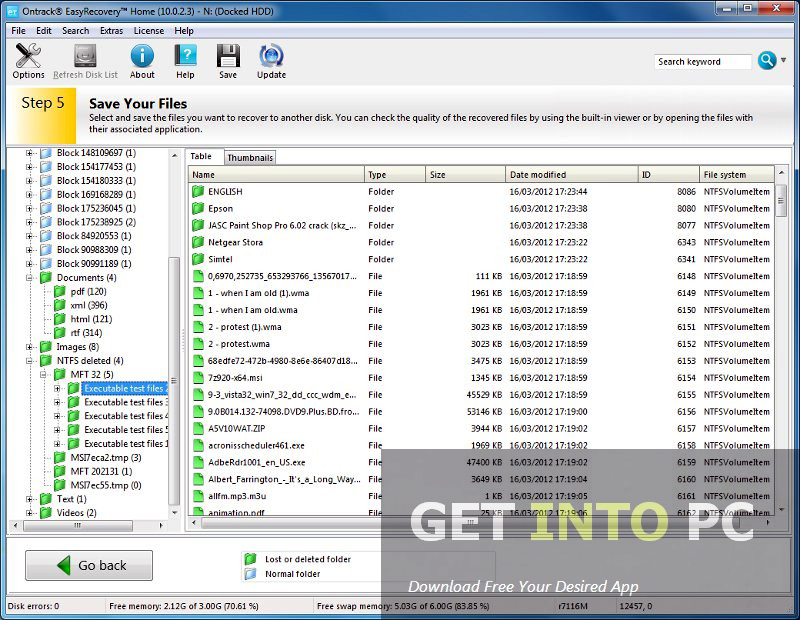The height and width of the screenshot is (620, 800).
Task: Sort by the Date modified column header
Action: coord(572,175)
